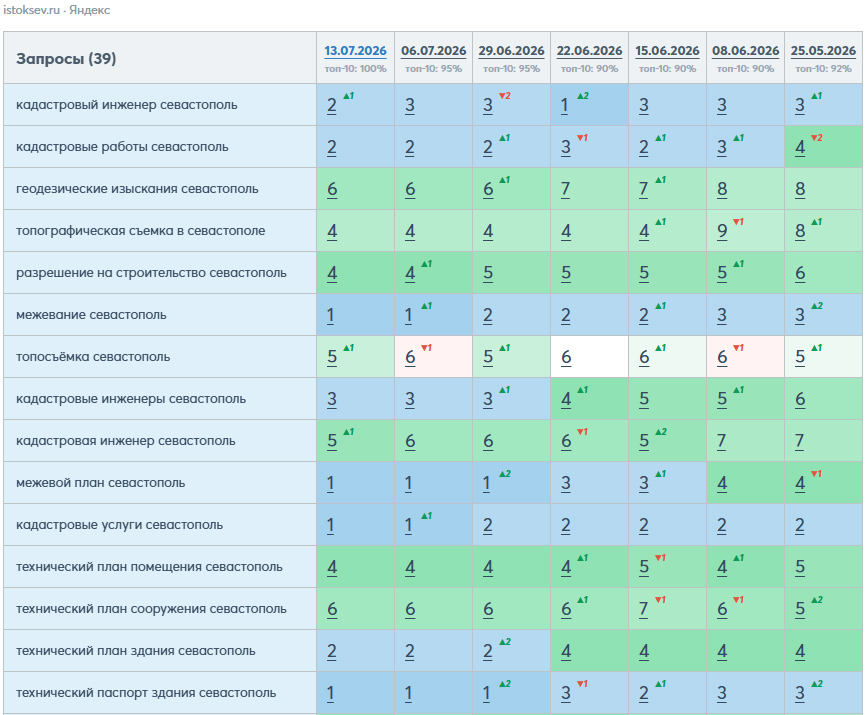This screenshot has height=715, width=866.
Task: Open position 6 for топосъёмка севастополь on 06.07.2026
Action: (410, 357)
